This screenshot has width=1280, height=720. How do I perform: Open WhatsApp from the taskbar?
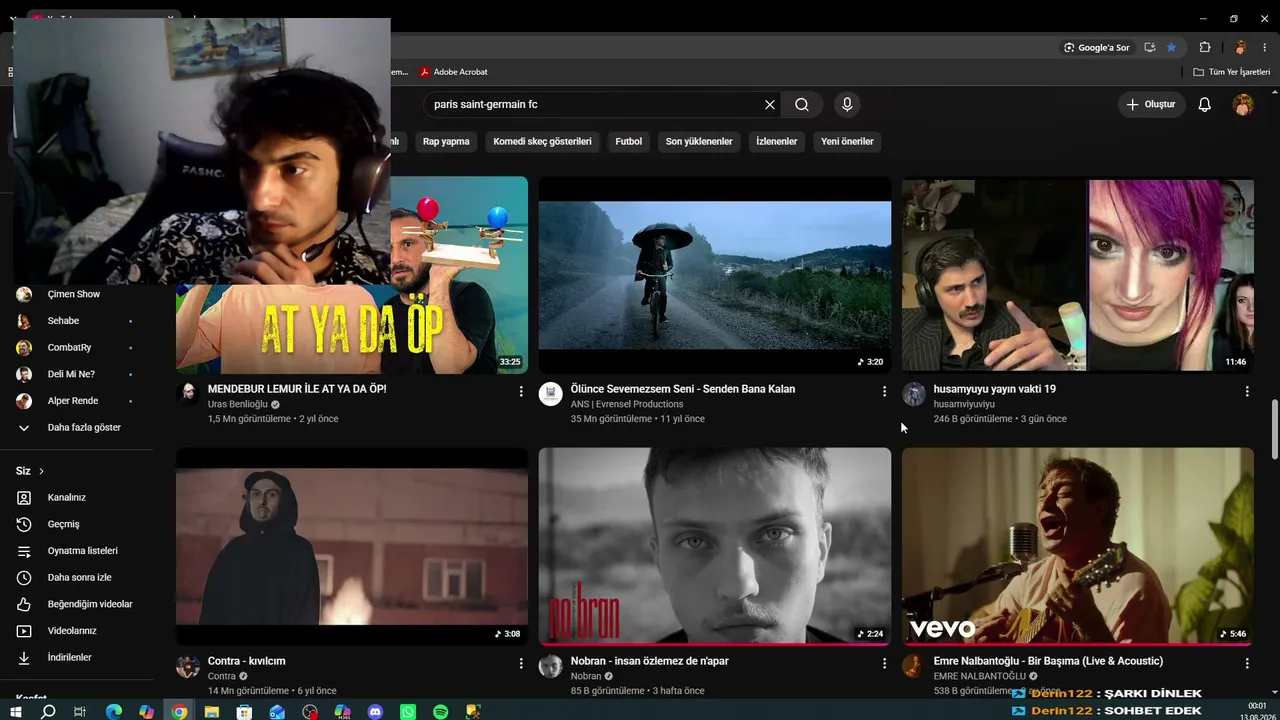(x=408, y=712)
